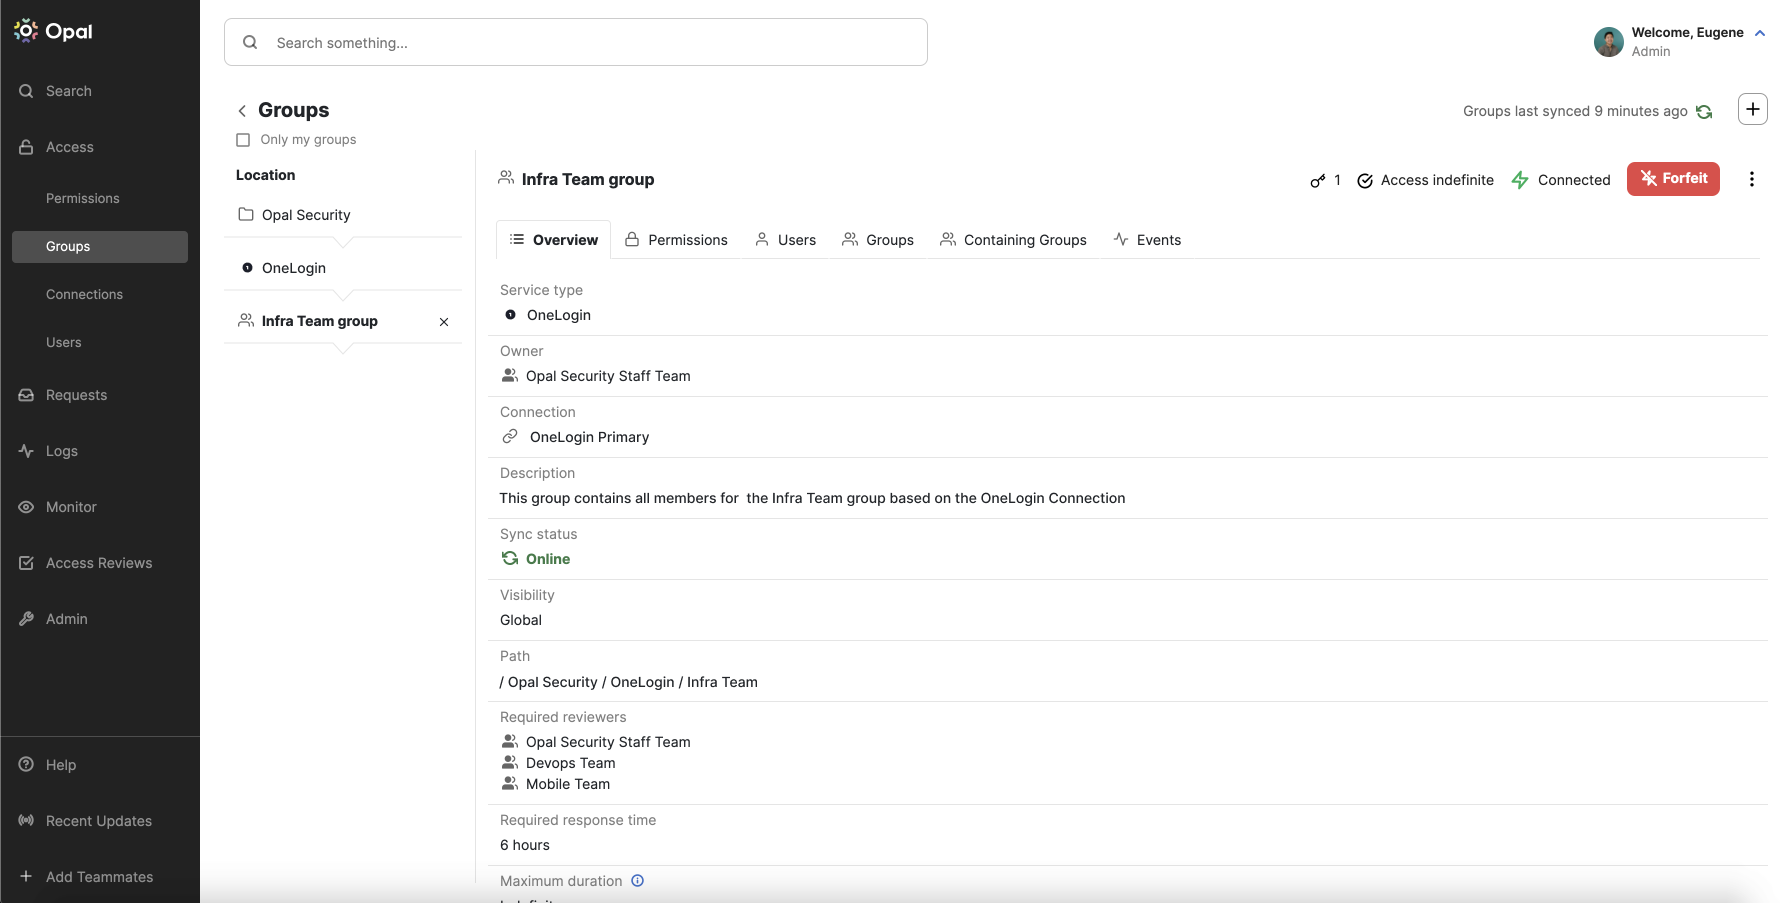Click the link icon beside OneLogin Primary
The height and width of the screenshot is (903, 1791).
coord(510,436)
